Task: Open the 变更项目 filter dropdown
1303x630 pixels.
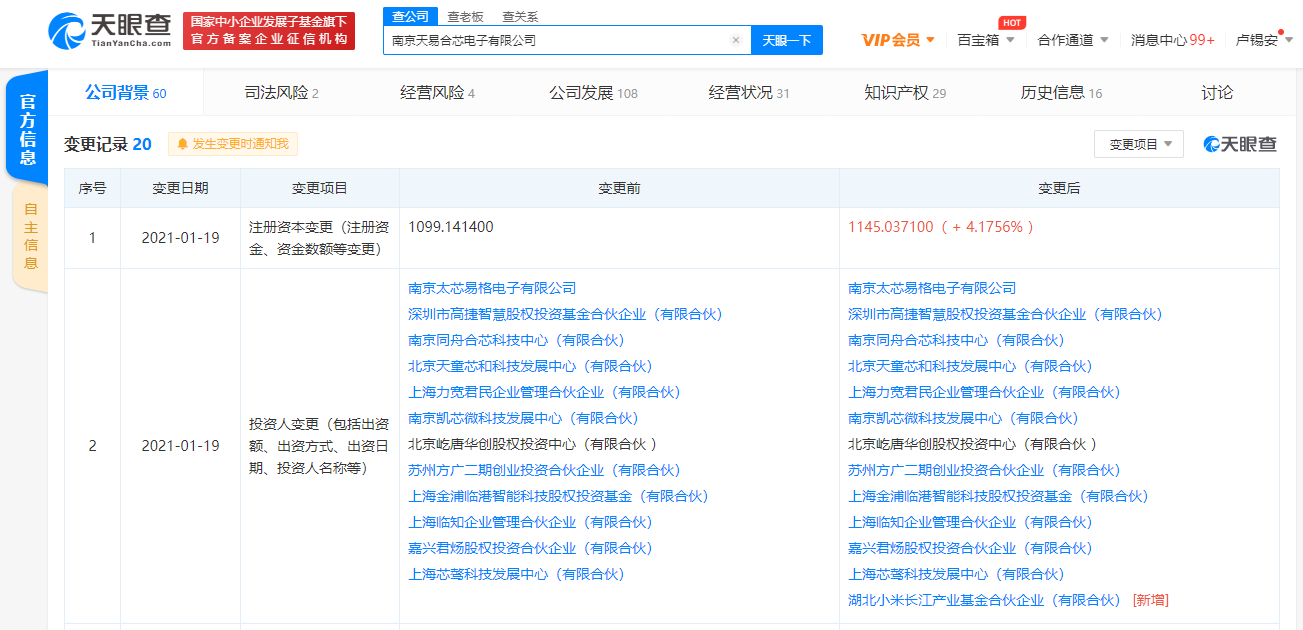Action: tap(1138, 144)
